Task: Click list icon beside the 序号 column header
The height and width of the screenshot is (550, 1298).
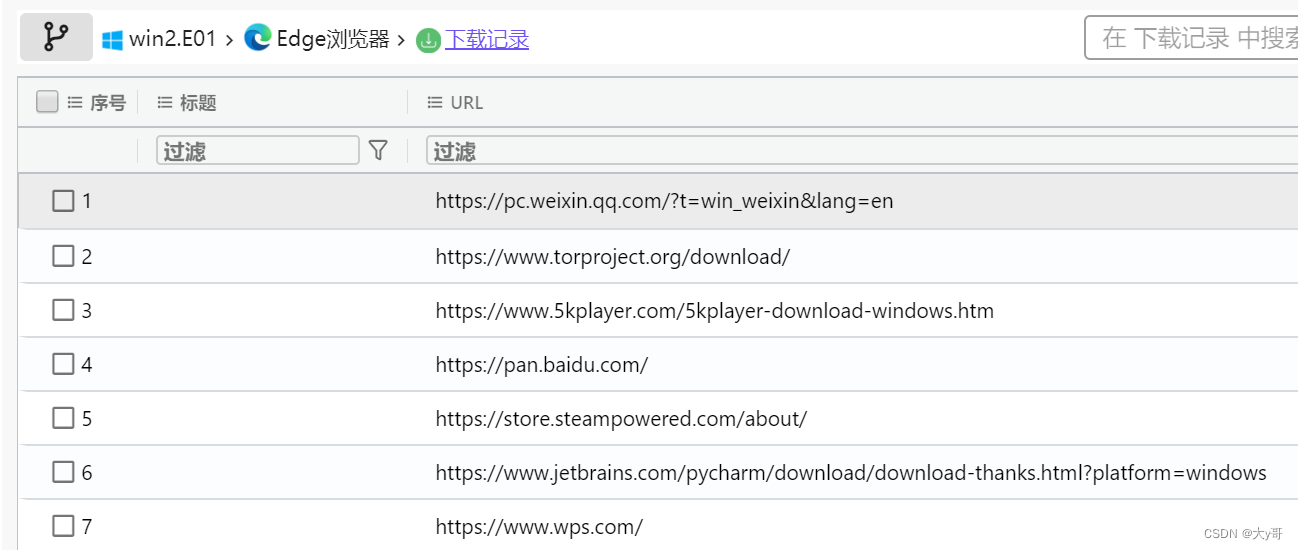Action: [x=75, y=102]
